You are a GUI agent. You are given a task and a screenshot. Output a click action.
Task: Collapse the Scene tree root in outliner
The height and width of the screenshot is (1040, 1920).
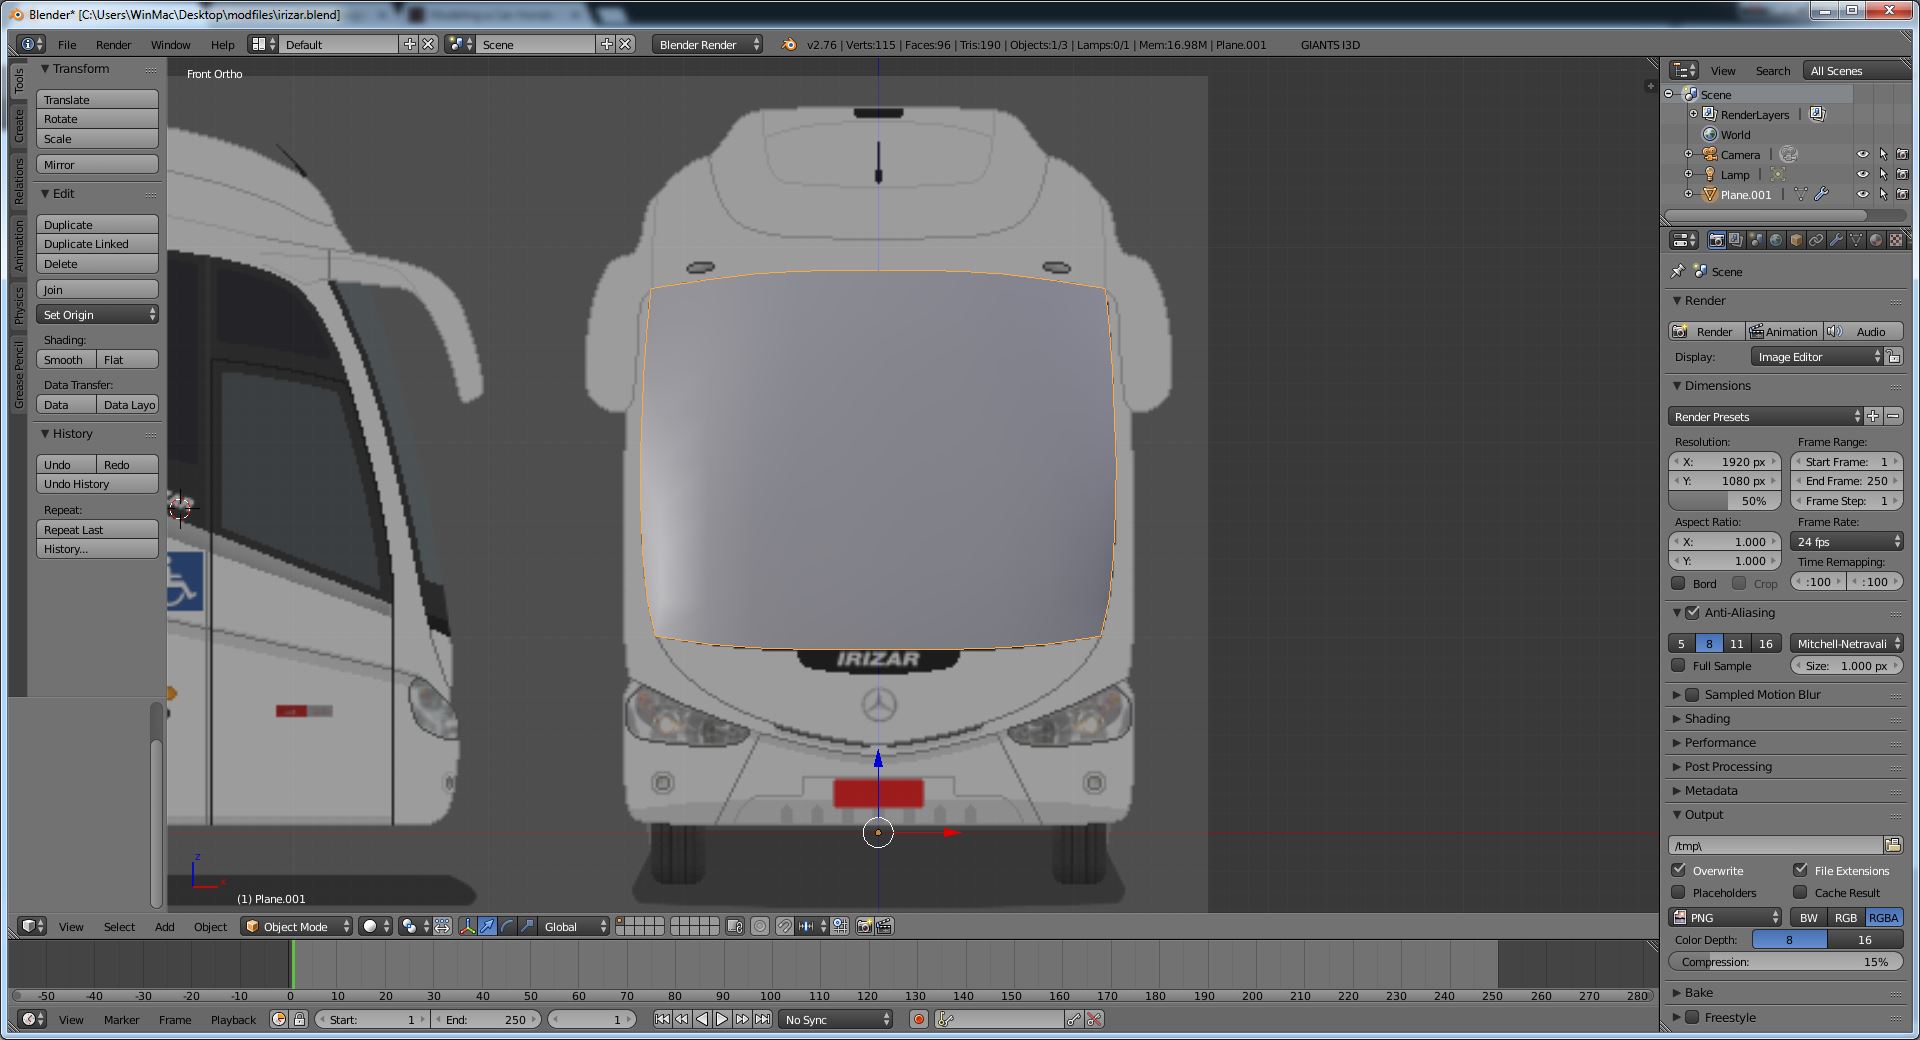[1669, 94]
